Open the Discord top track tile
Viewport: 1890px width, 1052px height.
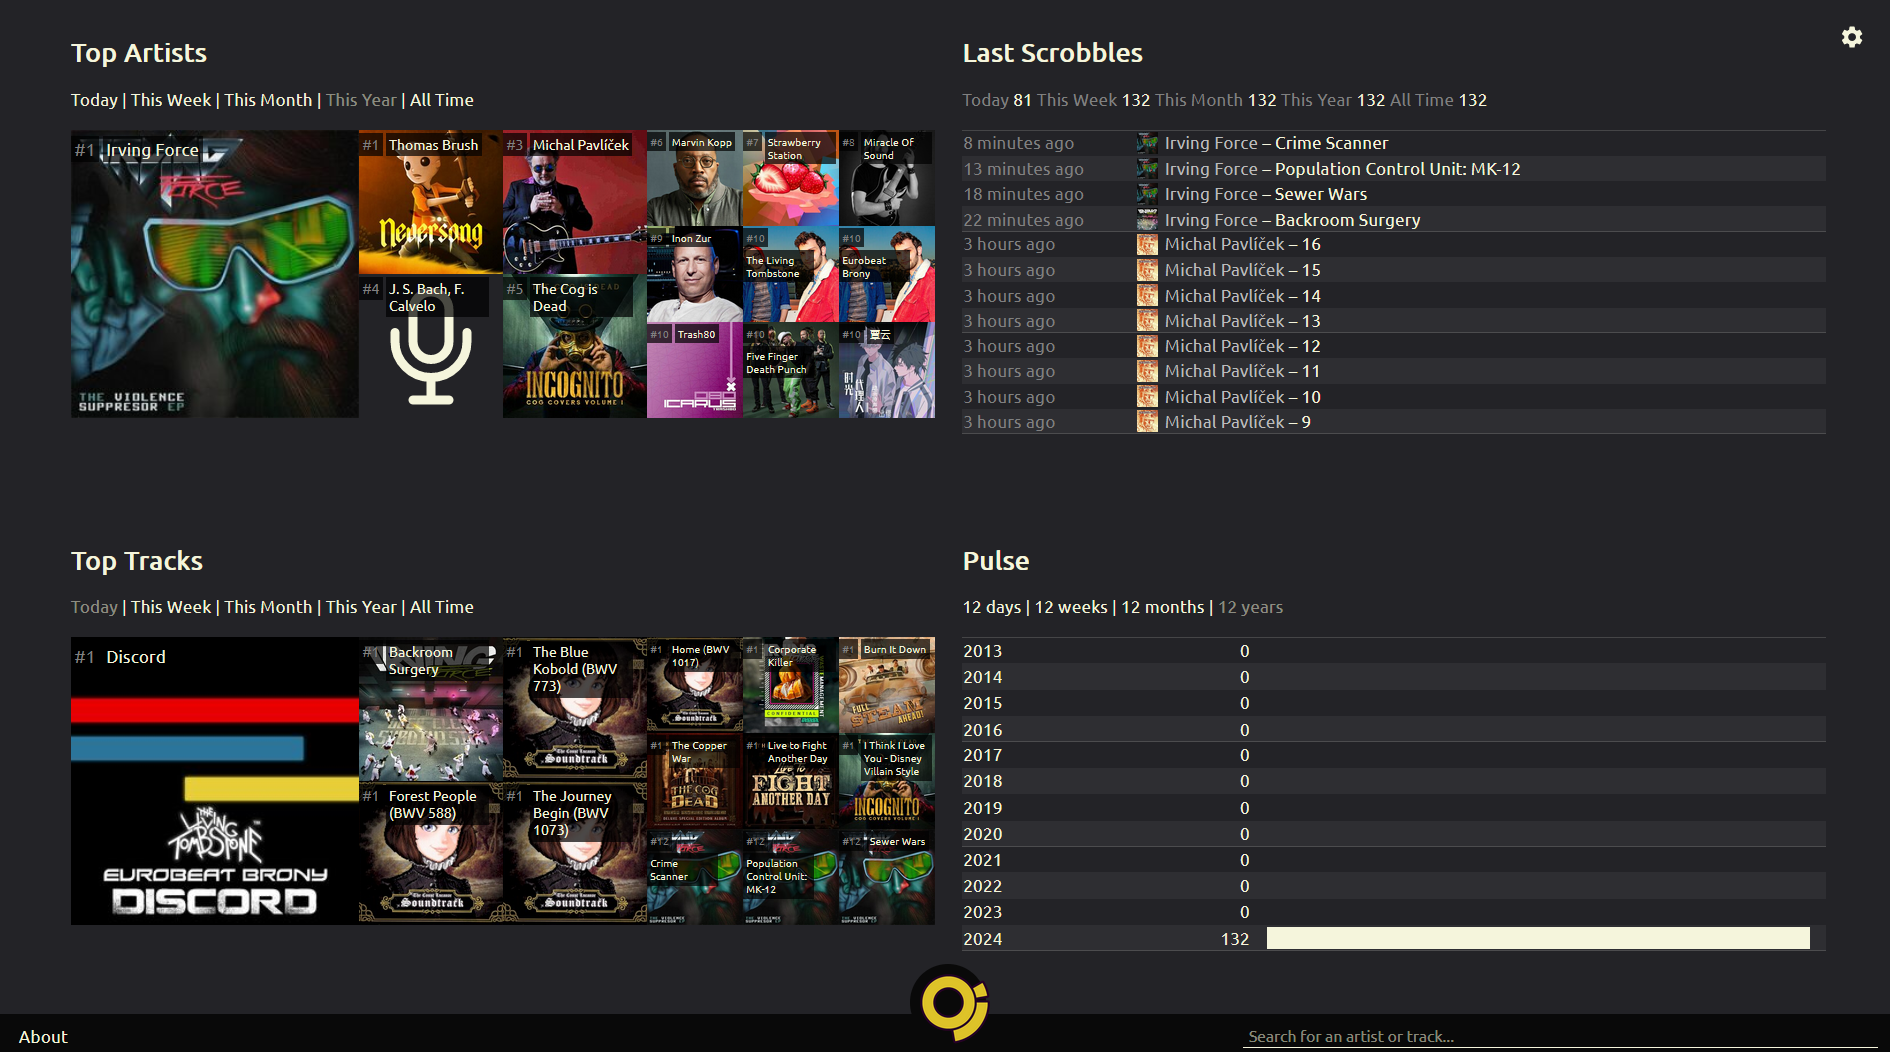click(214, 781)
